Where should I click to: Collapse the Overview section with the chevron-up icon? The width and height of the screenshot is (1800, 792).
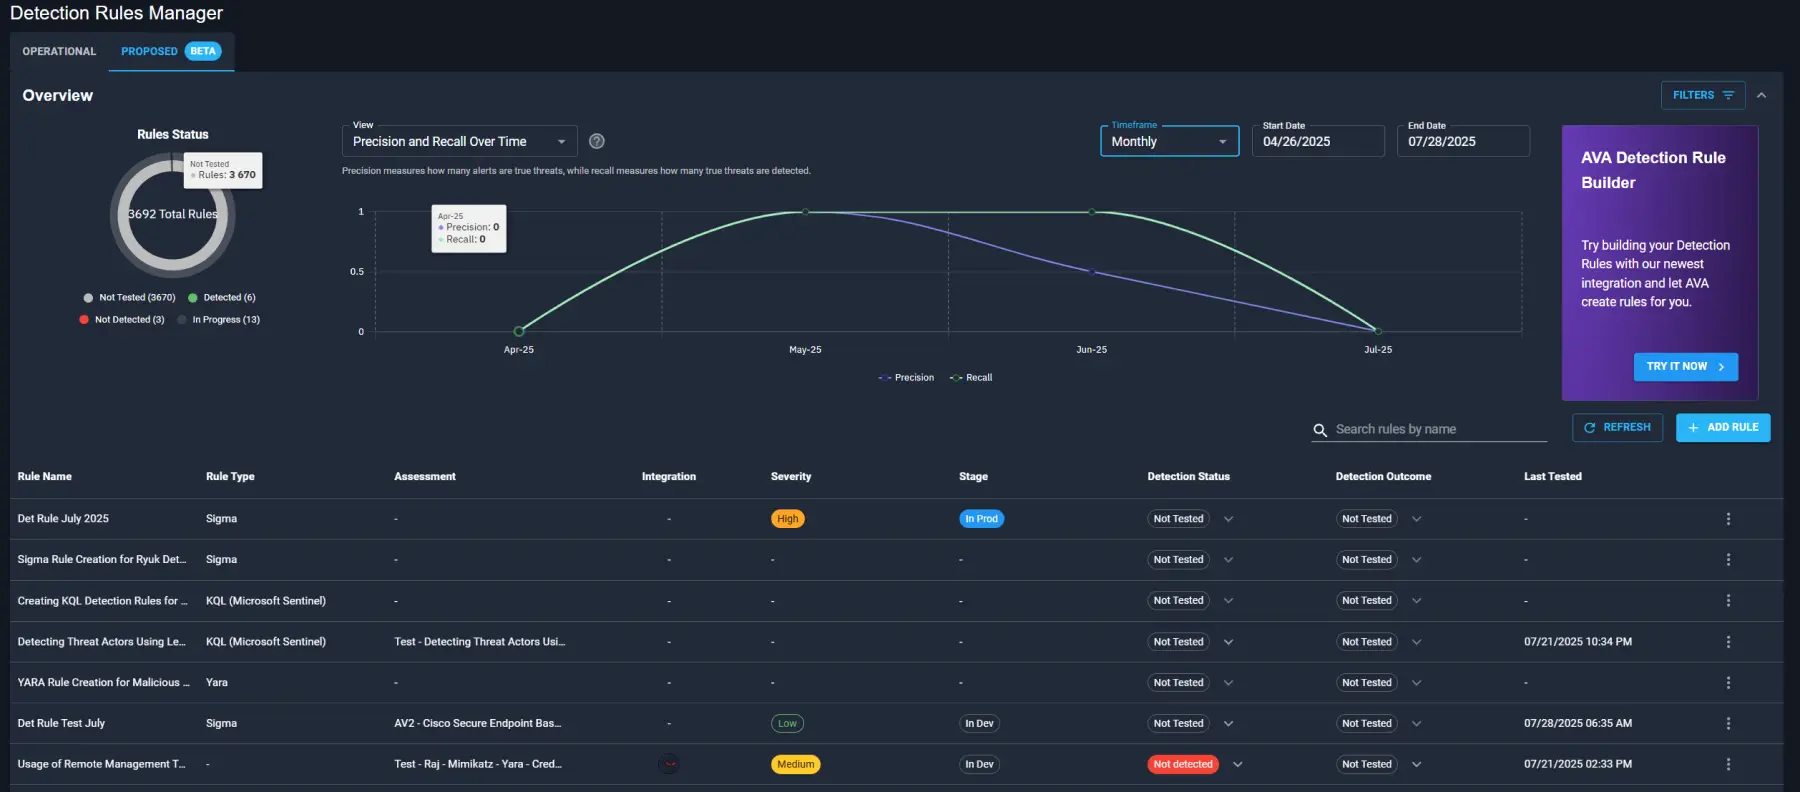1761,95
